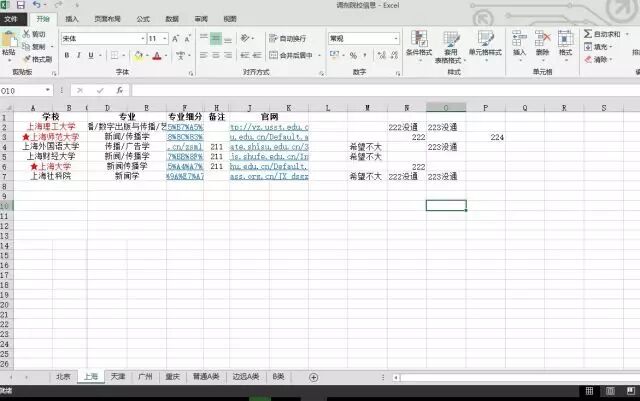The width and height of the screenshot is (640, 401).
Task: Align text to bottom of cell
Action: [x=228, y=38]
